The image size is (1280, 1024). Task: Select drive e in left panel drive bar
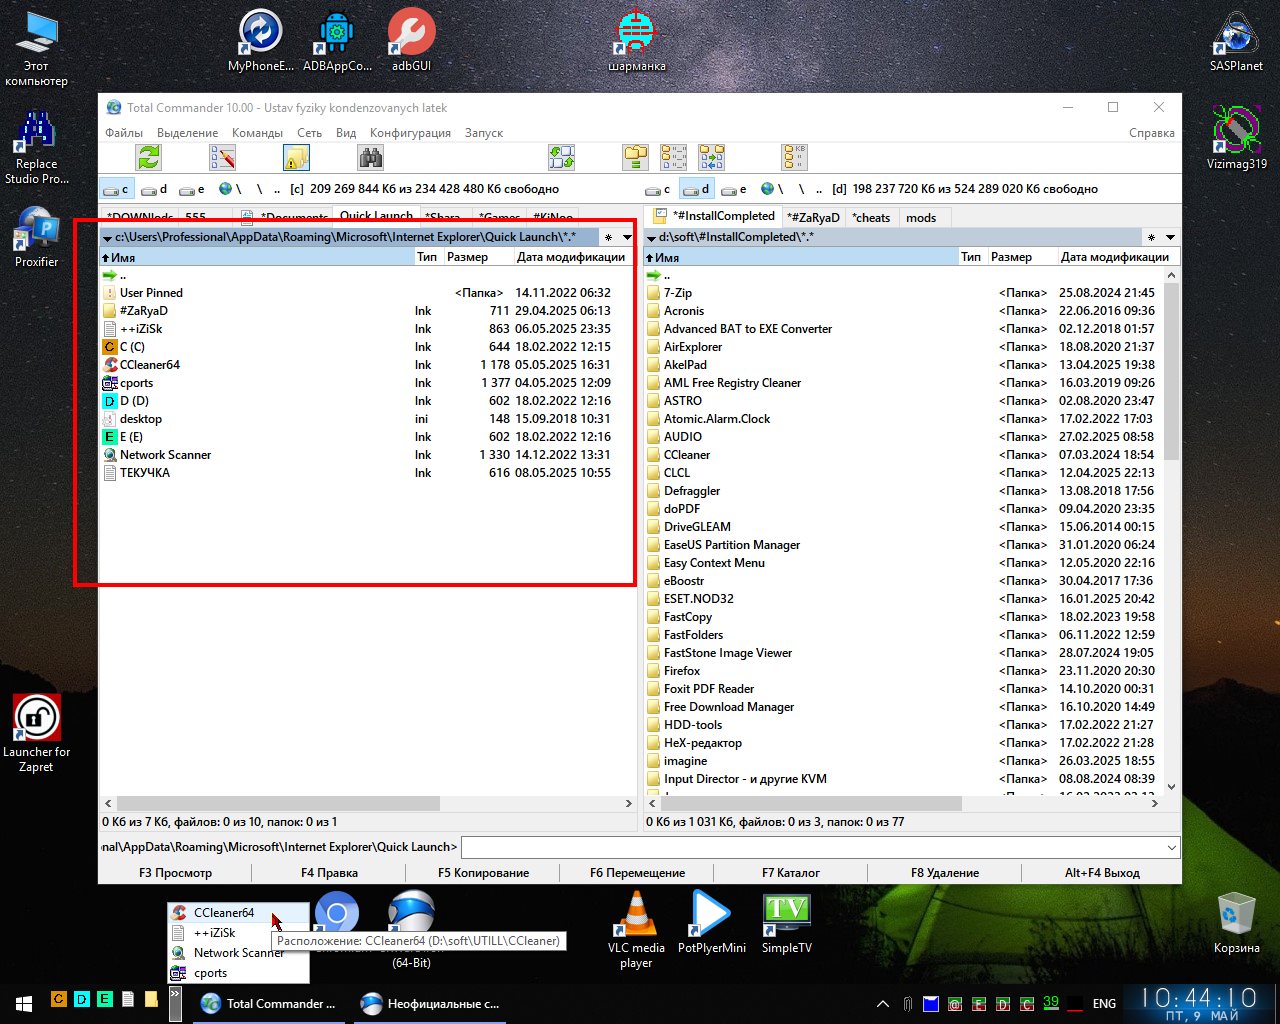click(x=192, y=189)
